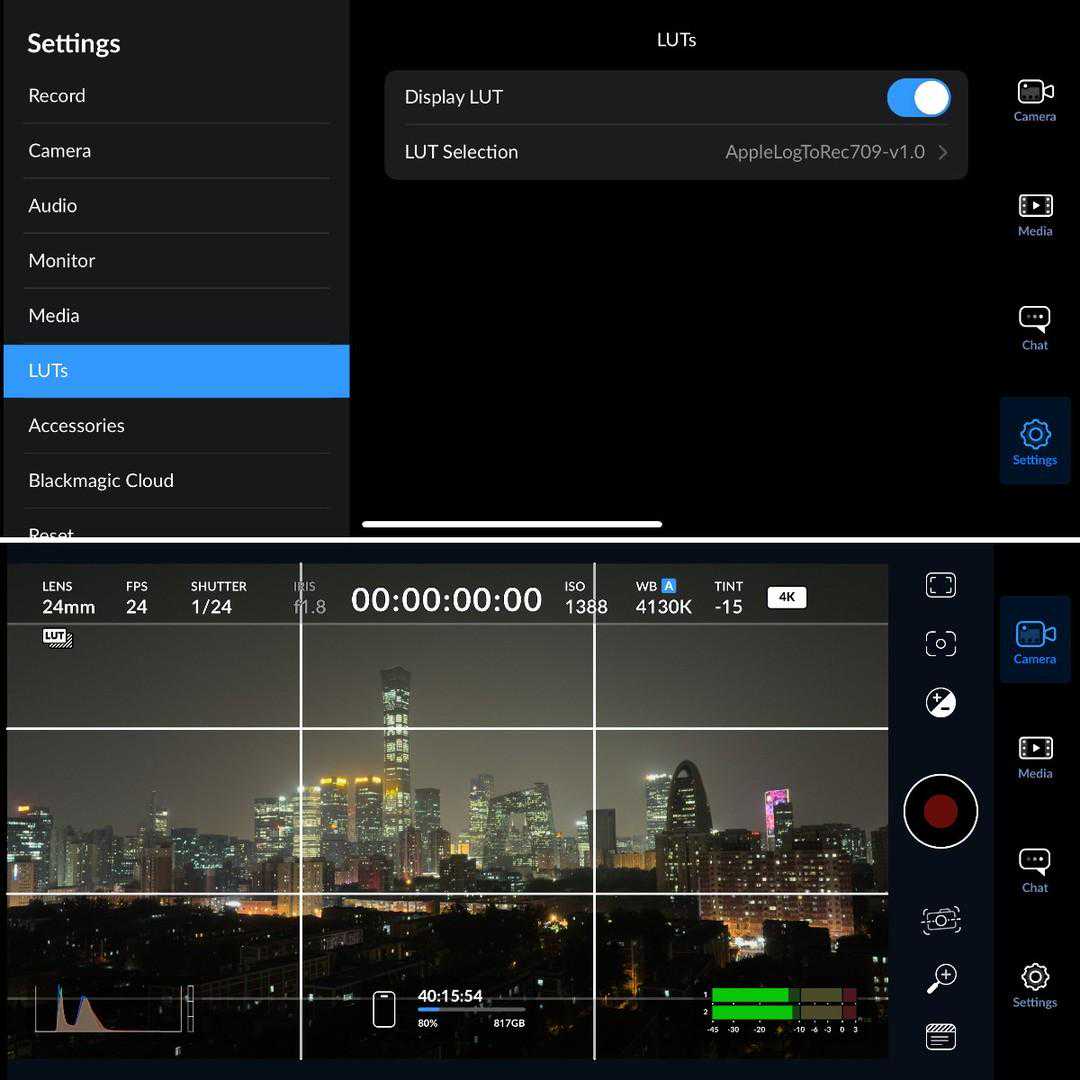Open the slate clapperboard icon

[x=940, y=1037]
